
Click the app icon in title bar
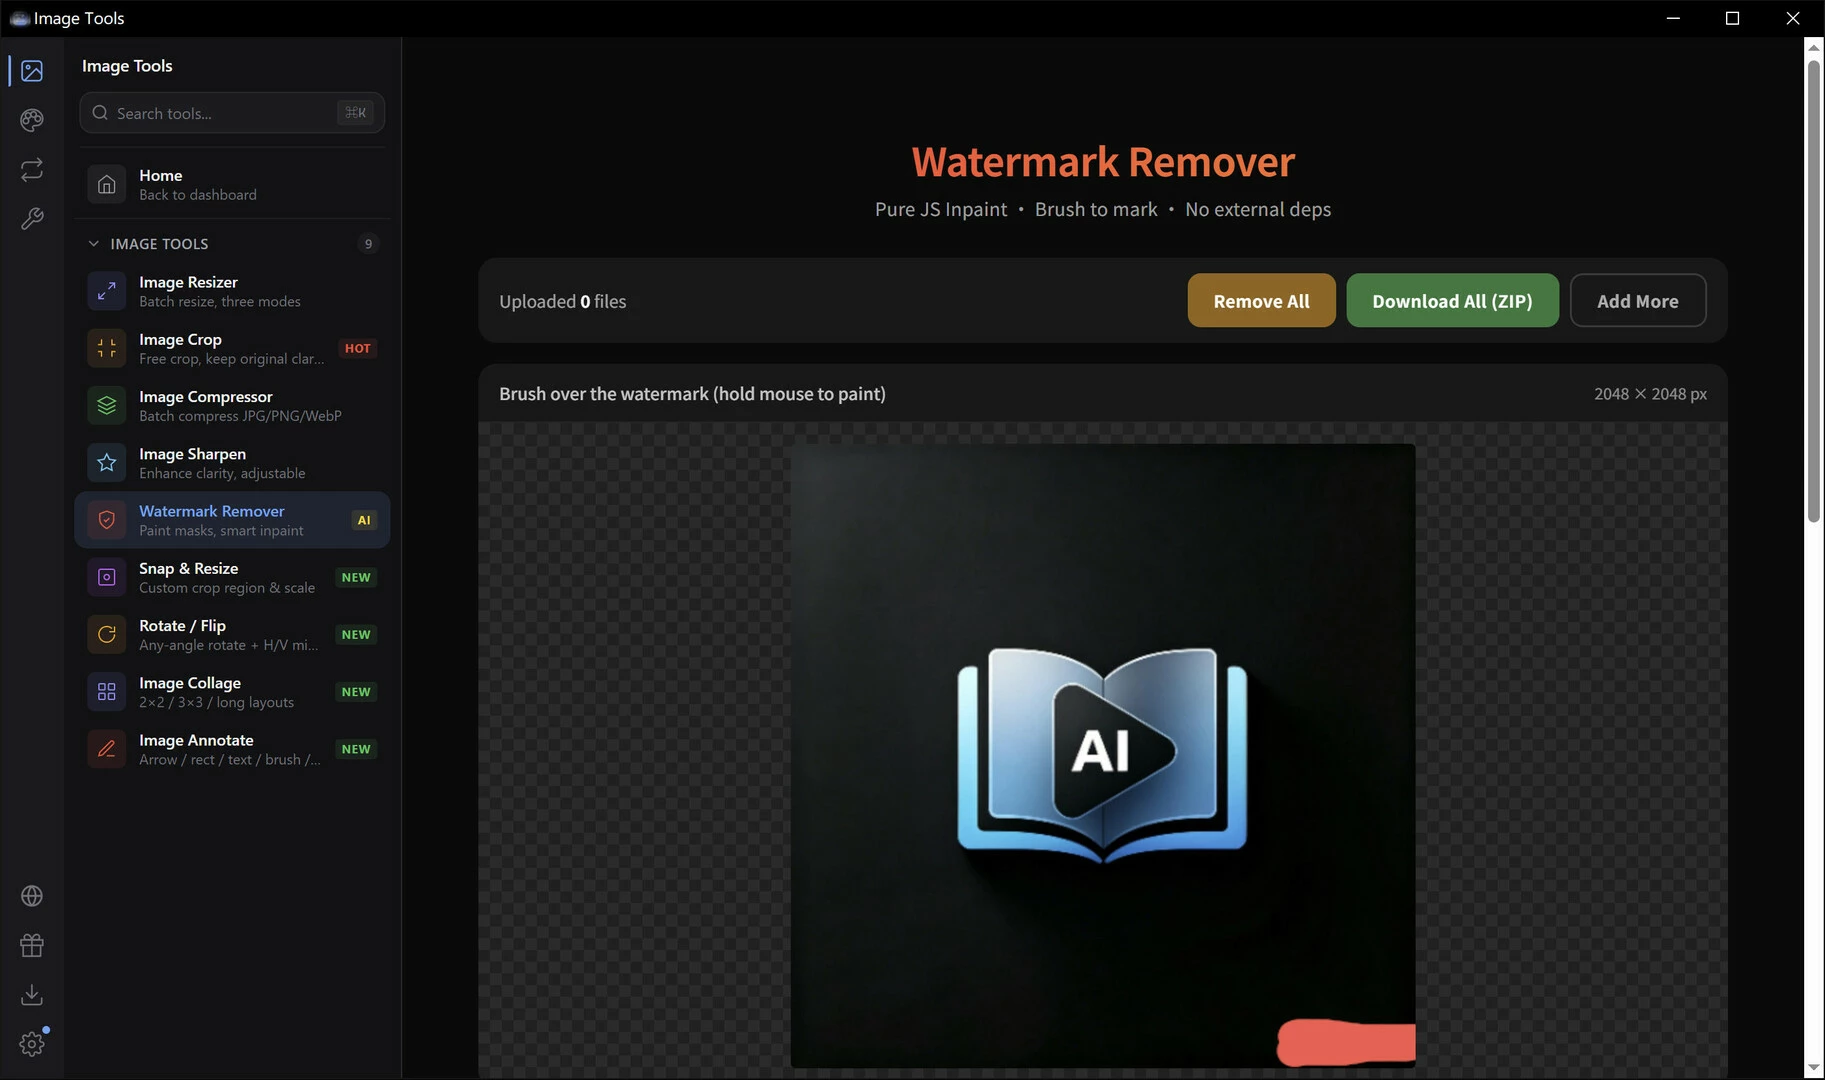(x=19, y=18)
